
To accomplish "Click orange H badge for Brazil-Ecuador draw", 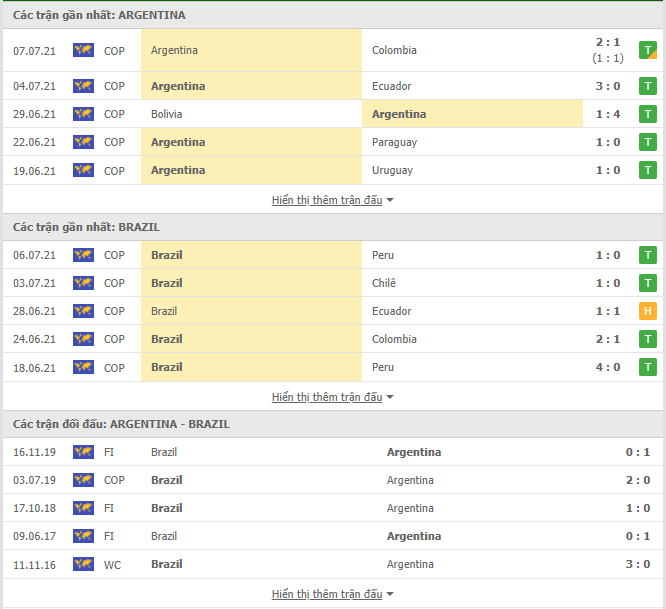I will pos(648,311).
